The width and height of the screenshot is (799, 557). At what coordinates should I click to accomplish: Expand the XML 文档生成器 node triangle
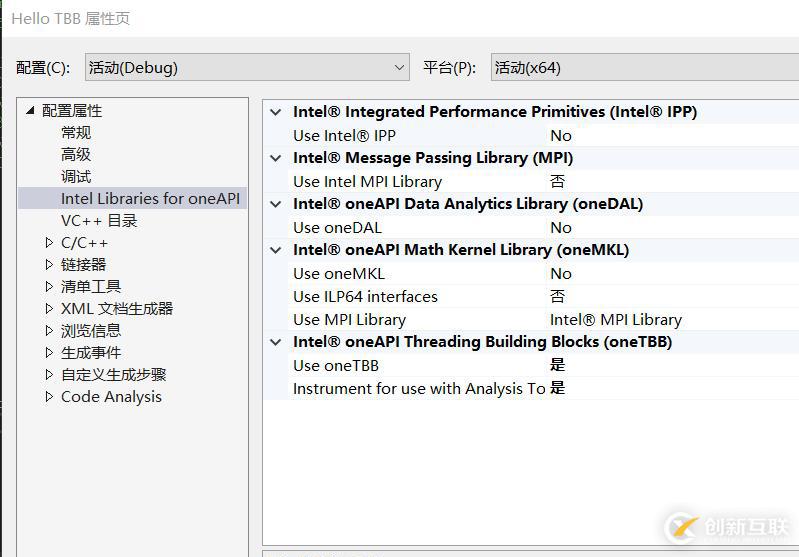click(49, 308)
